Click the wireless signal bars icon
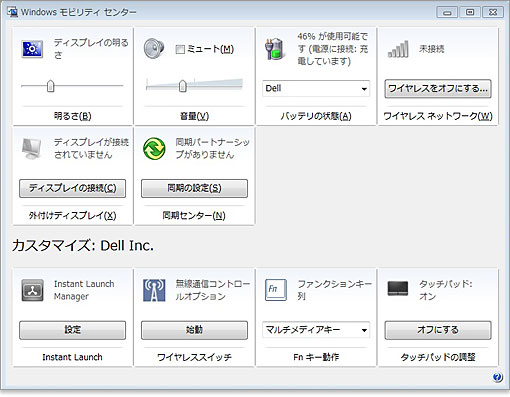The image size is (510, 397). [x=398, y=49]
